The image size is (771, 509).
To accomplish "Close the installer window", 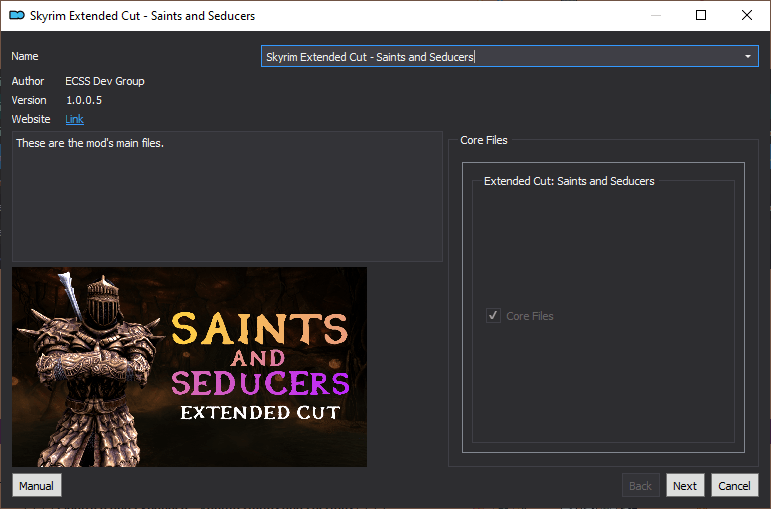I will pos(747,15).
